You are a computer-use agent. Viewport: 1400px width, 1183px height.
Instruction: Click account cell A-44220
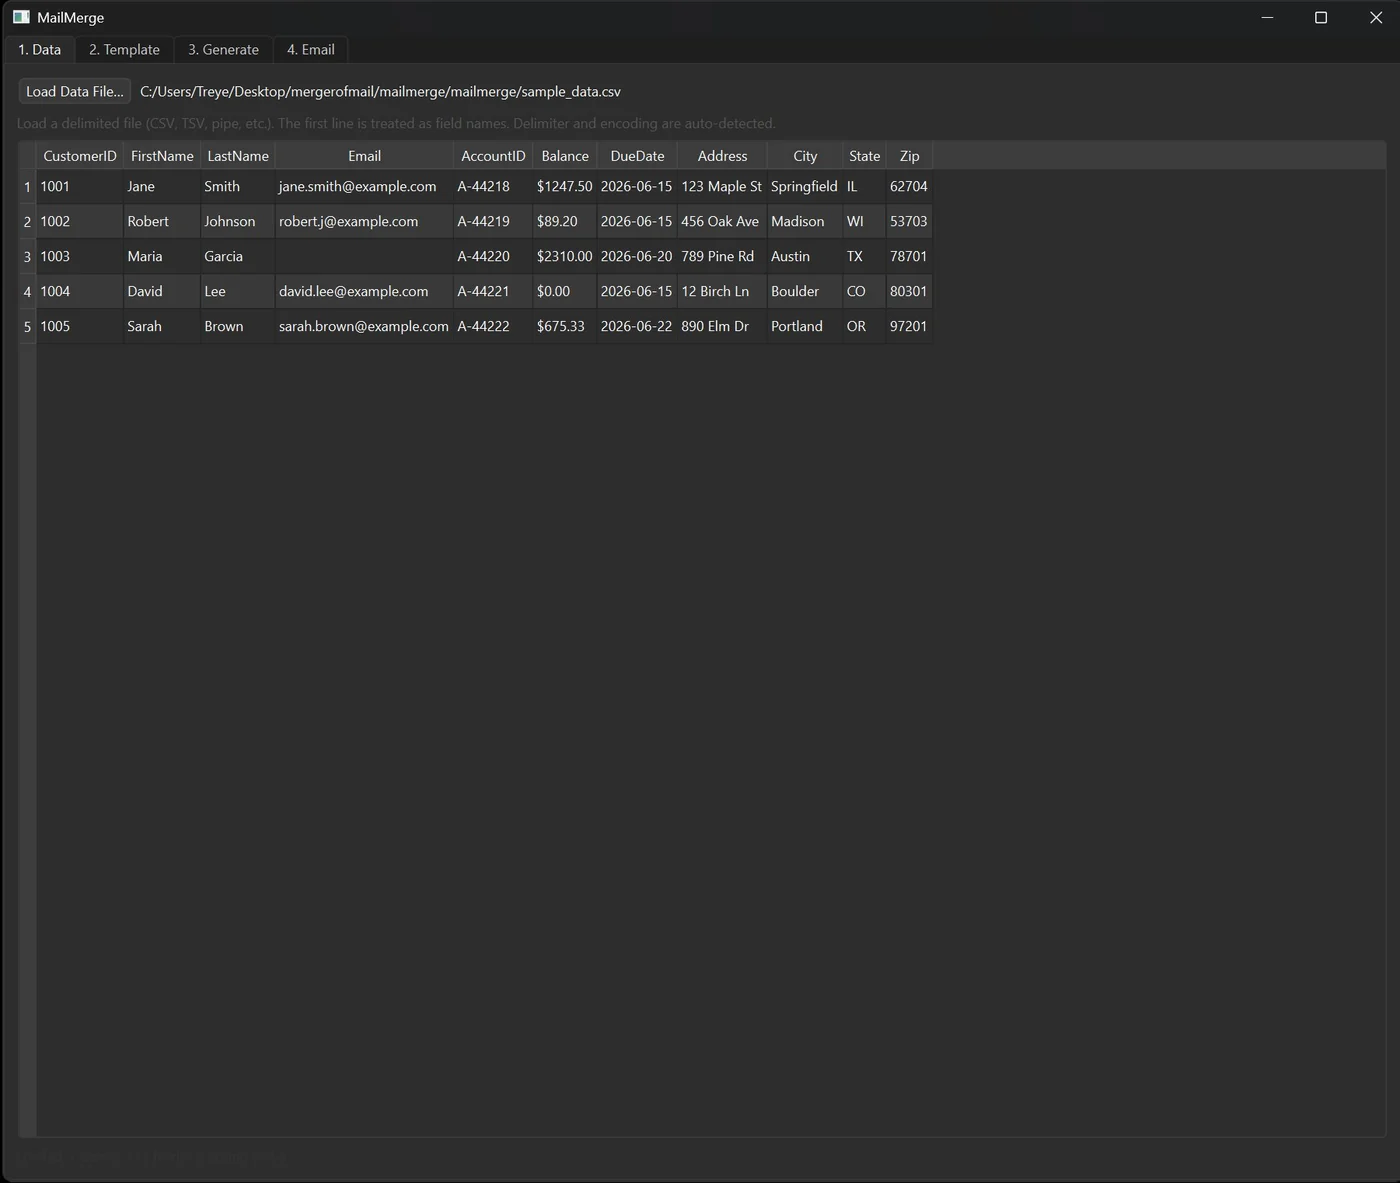(x=493, y=256)
